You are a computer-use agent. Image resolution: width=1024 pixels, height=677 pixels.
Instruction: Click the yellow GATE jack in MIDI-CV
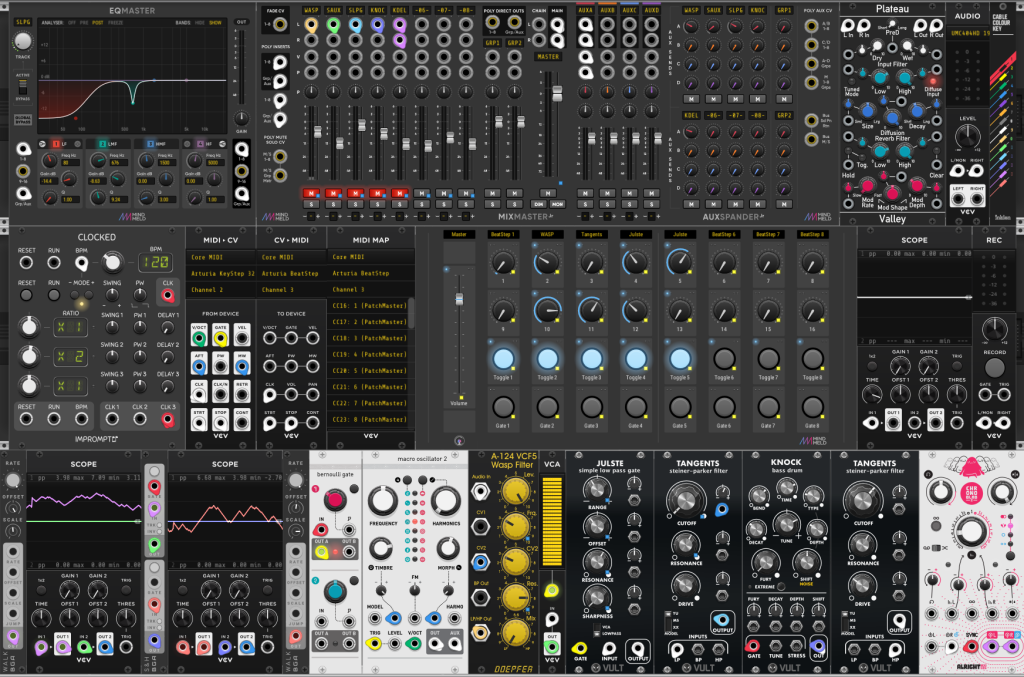coord(220,338)
